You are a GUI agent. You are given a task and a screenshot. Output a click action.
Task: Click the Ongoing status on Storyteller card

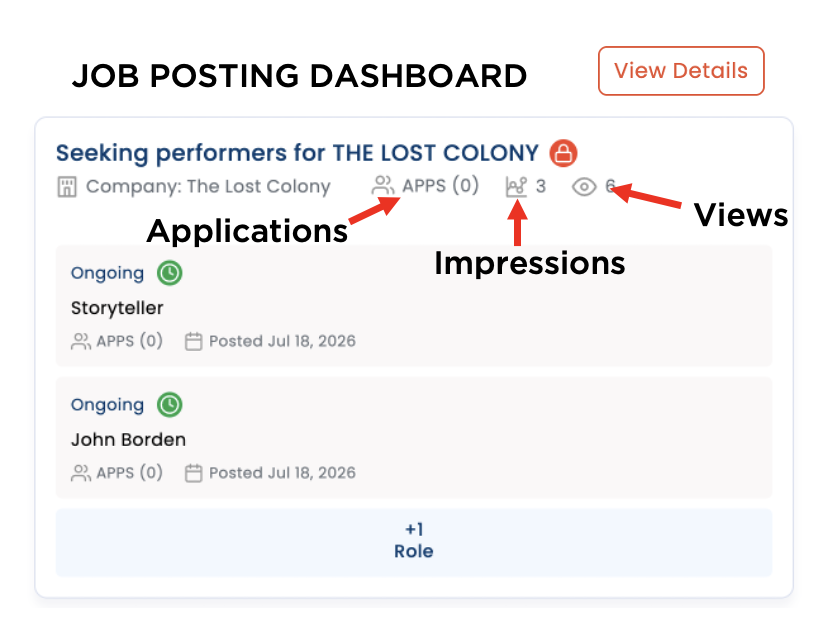pyautogui.click(x=107, y=273)
